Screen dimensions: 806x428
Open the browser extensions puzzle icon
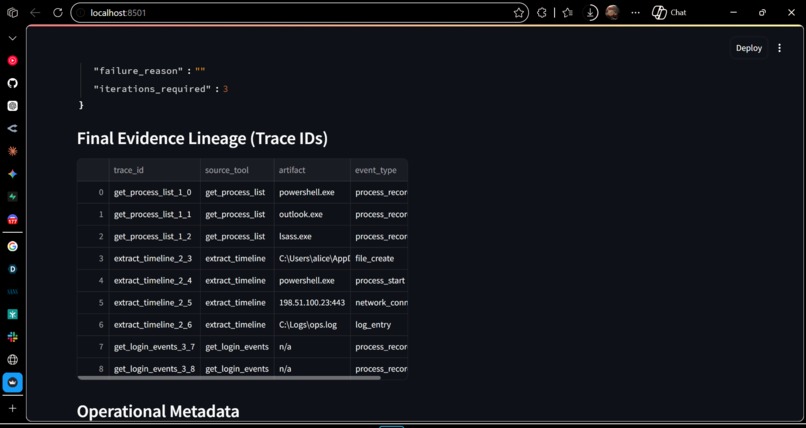coord(541,13)
